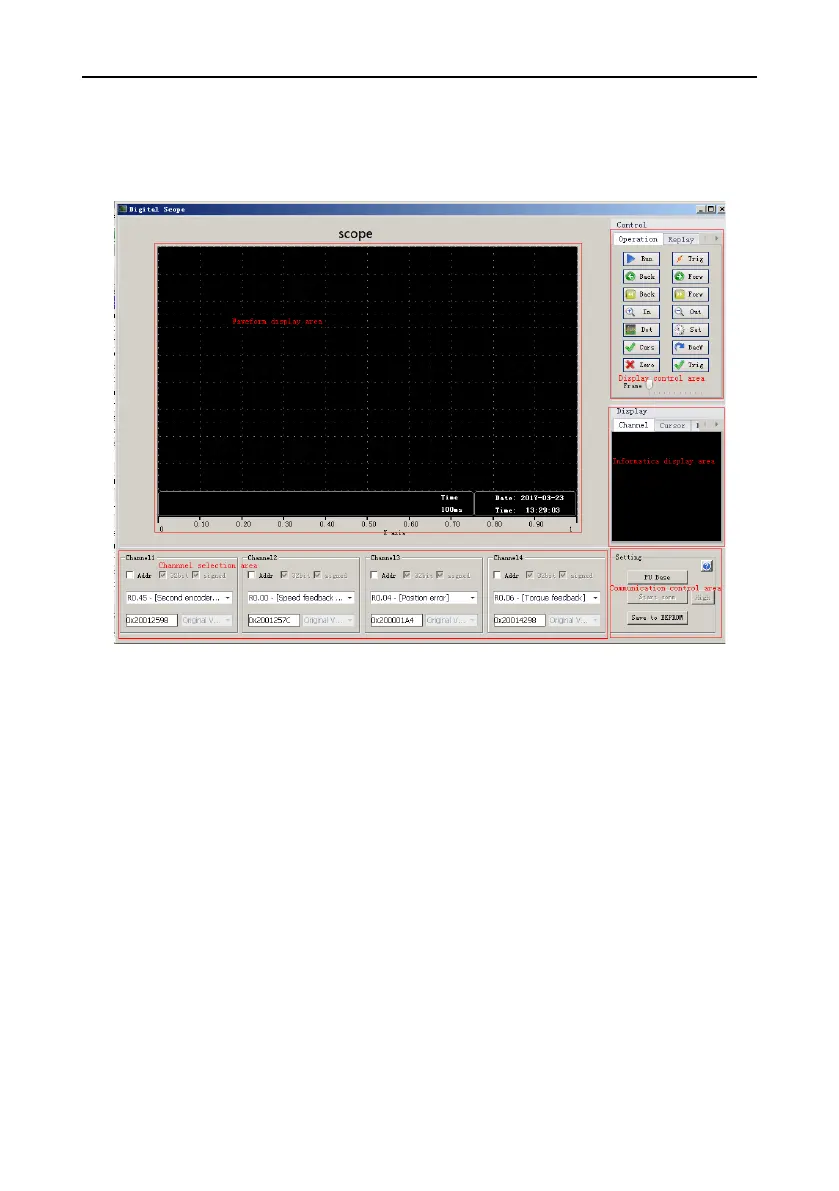Start acquisition with the Run button
839x1191 pixels.
pos(641,259)
